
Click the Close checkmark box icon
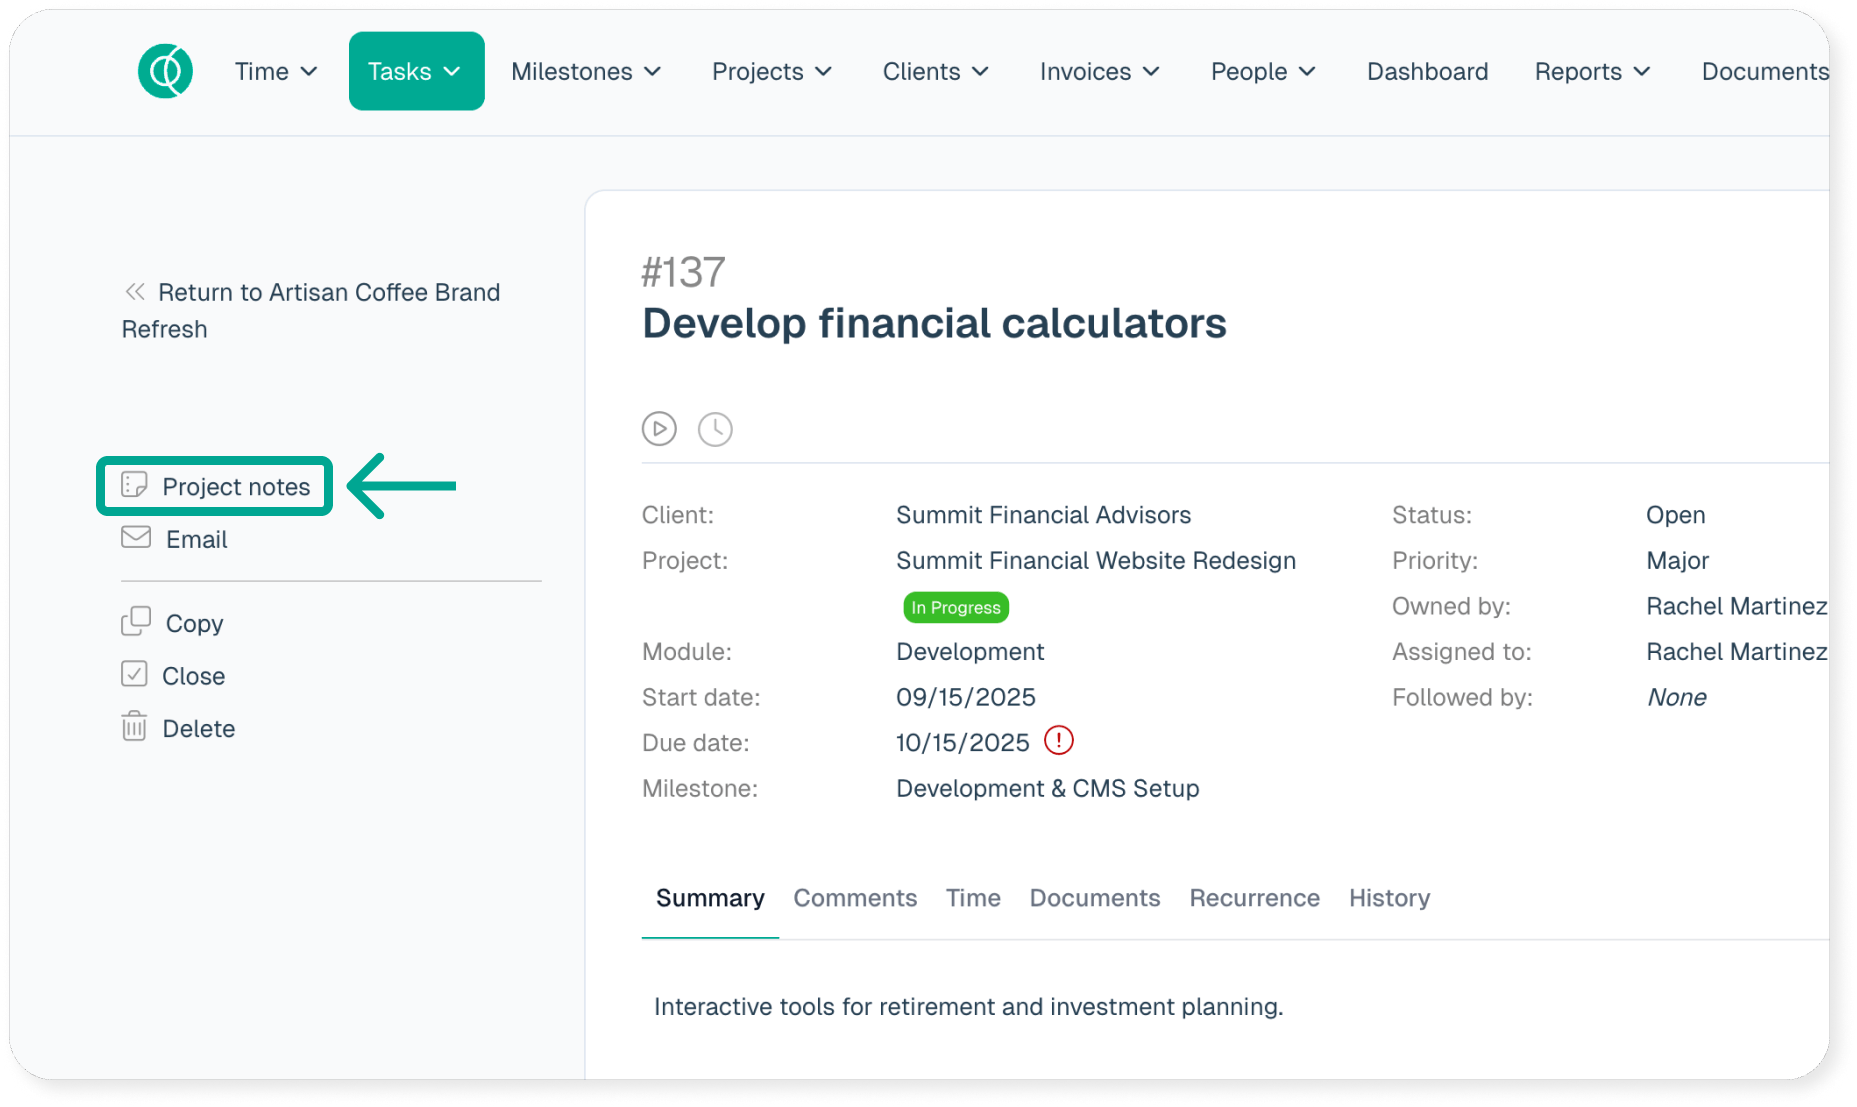[134, 675]
